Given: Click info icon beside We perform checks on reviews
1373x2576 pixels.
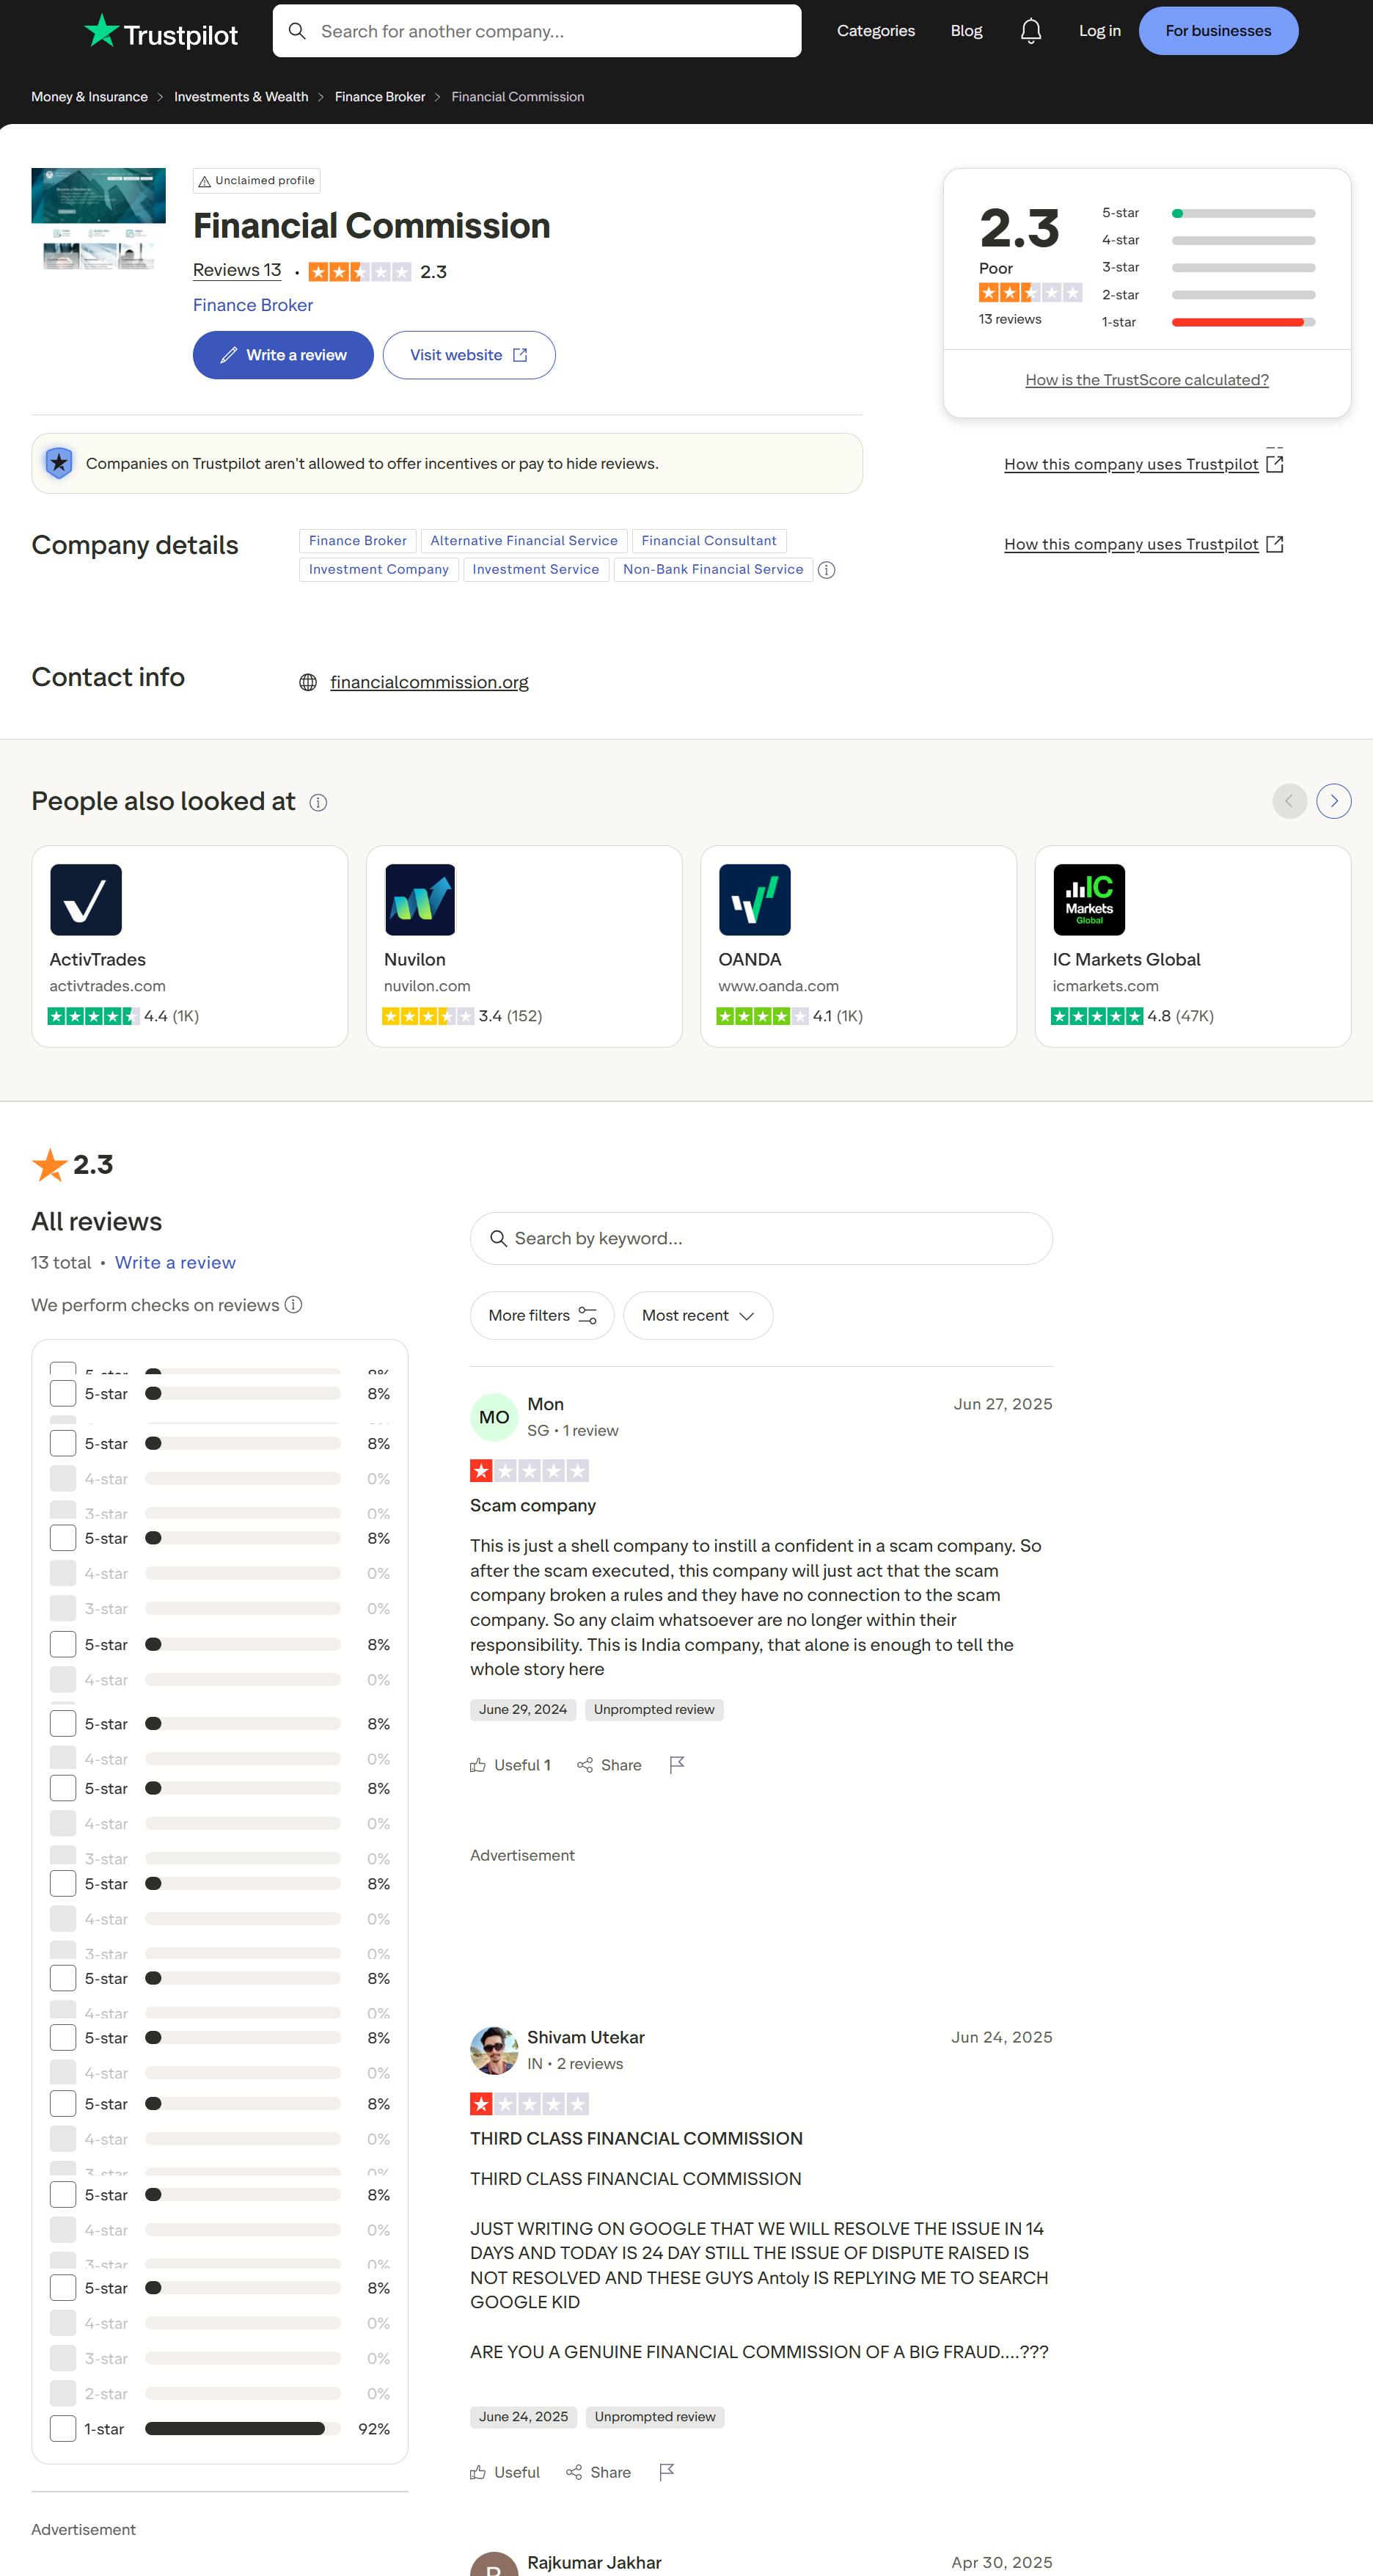Looking at the screenshot, I should (x=293, y=1305).
